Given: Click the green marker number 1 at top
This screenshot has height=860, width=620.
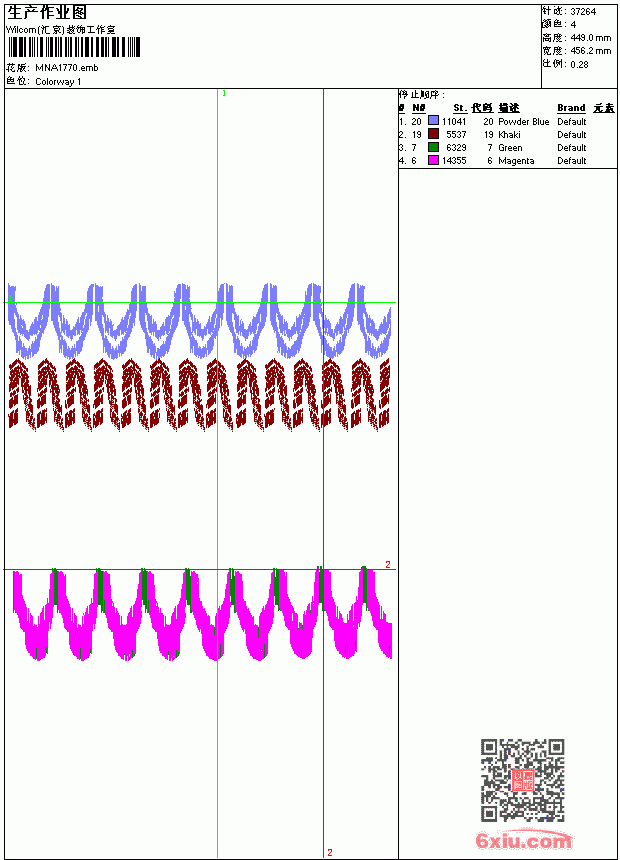Looking at the screenshot, I should [x=224, y=93].
